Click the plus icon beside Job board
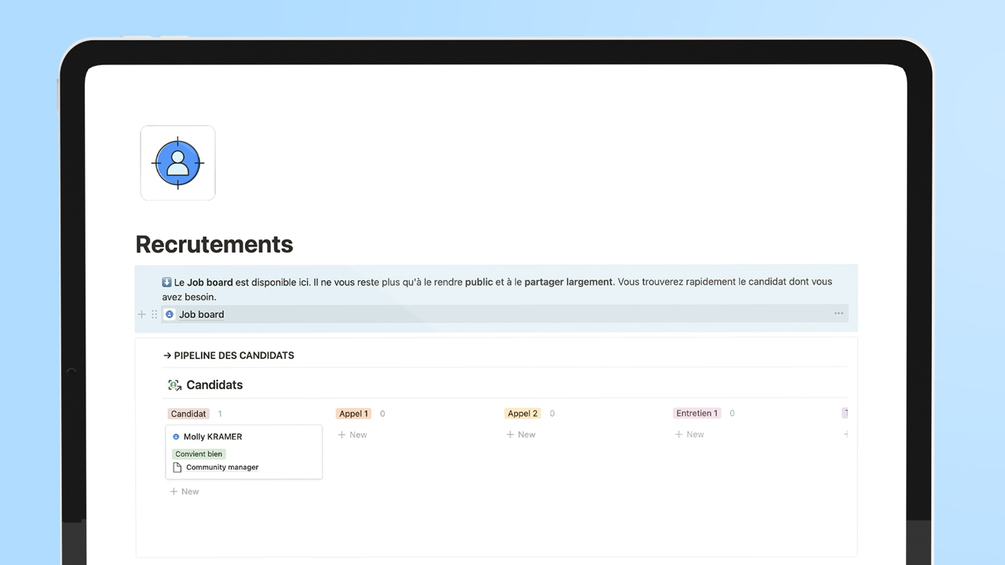The height and width of the screenshot is (565, 1005). pos(142,315)
